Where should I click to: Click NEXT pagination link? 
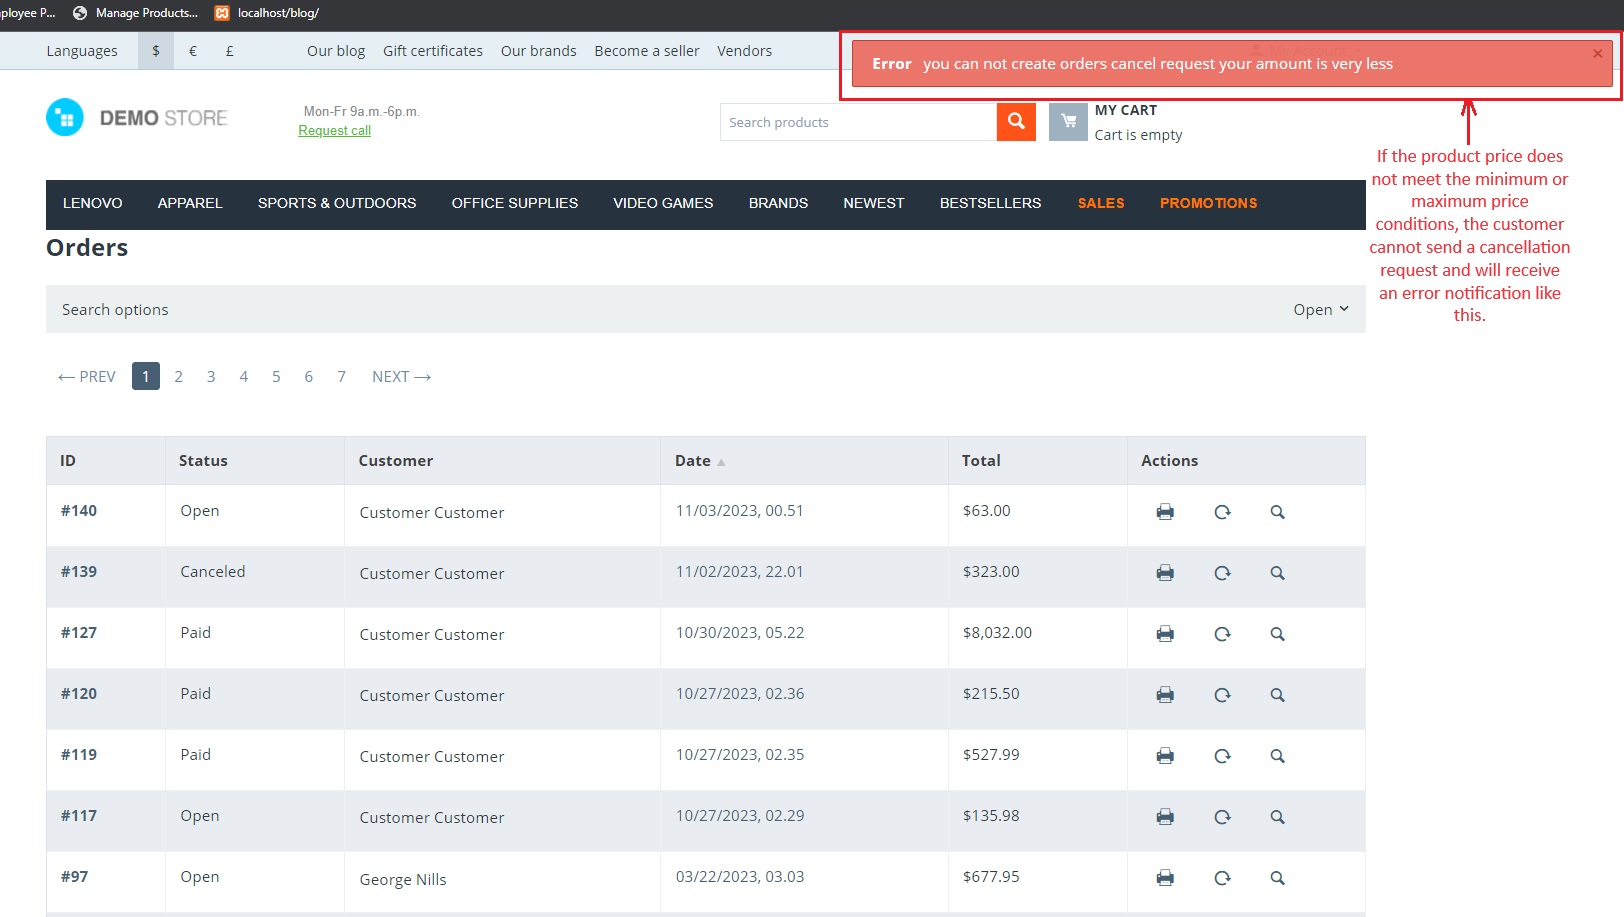401,377
